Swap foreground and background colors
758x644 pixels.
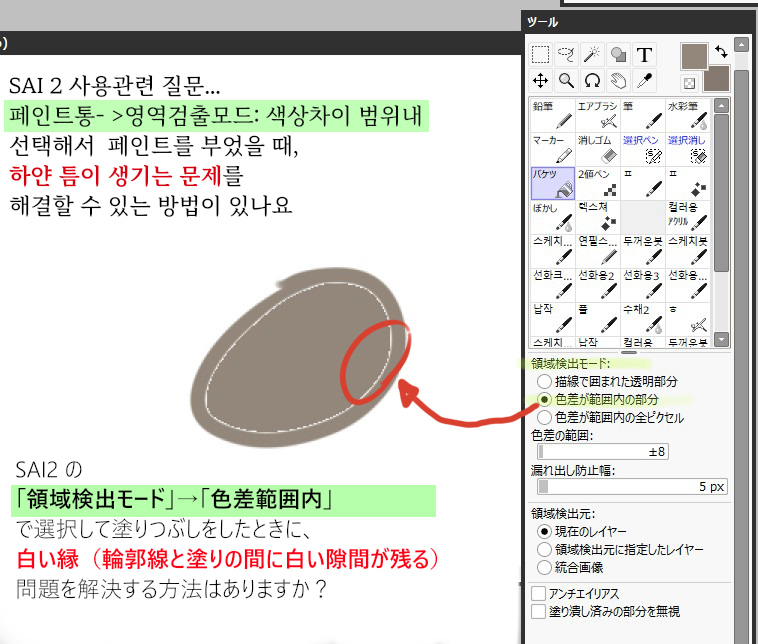pos(721,51)
